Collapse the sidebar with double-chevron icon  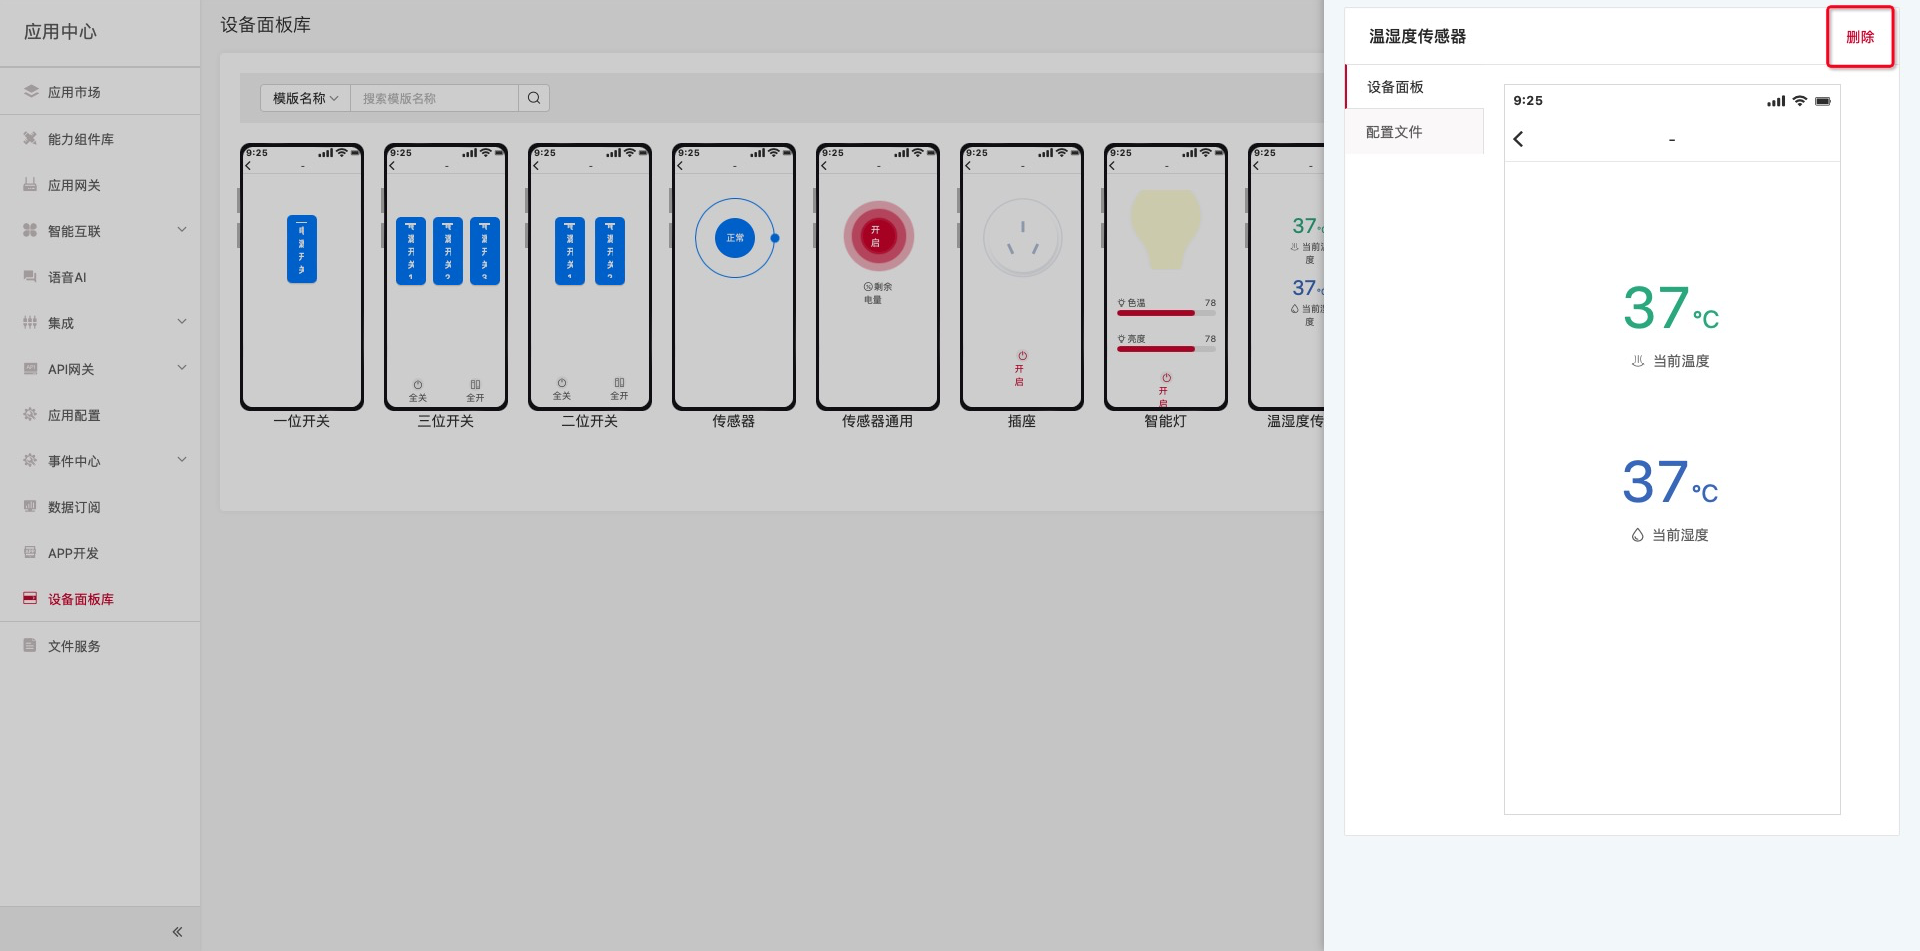177,932
